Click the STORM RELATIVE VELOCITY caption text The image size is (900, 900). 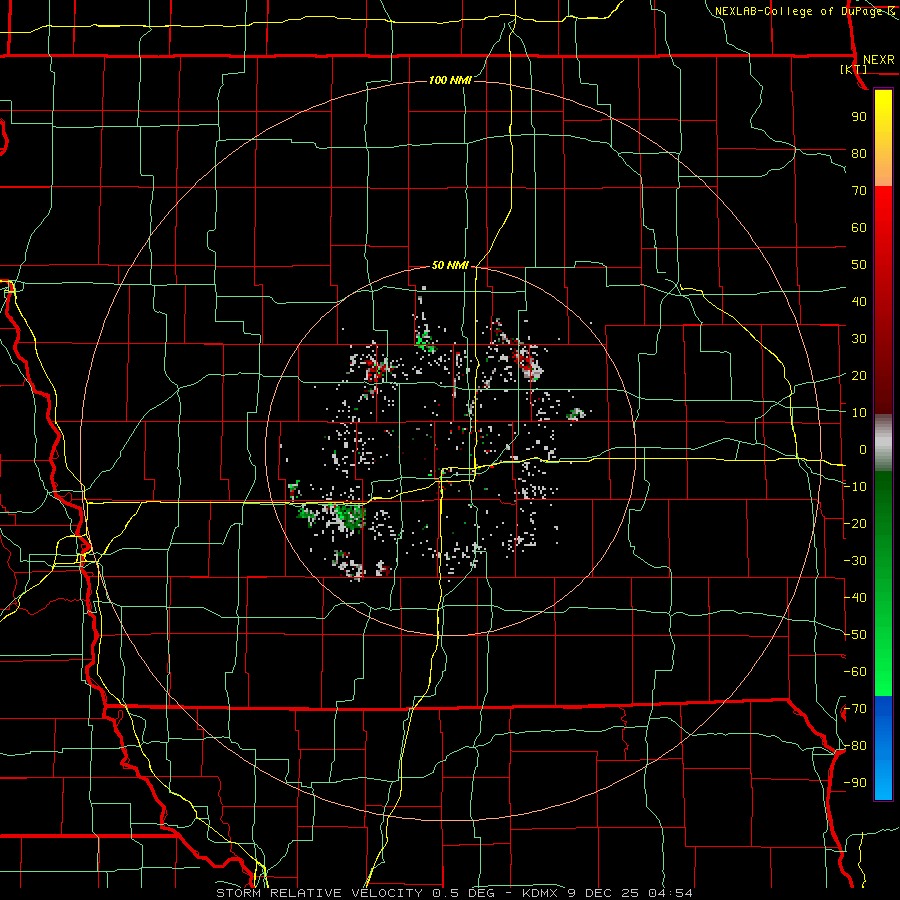[319, 893]
